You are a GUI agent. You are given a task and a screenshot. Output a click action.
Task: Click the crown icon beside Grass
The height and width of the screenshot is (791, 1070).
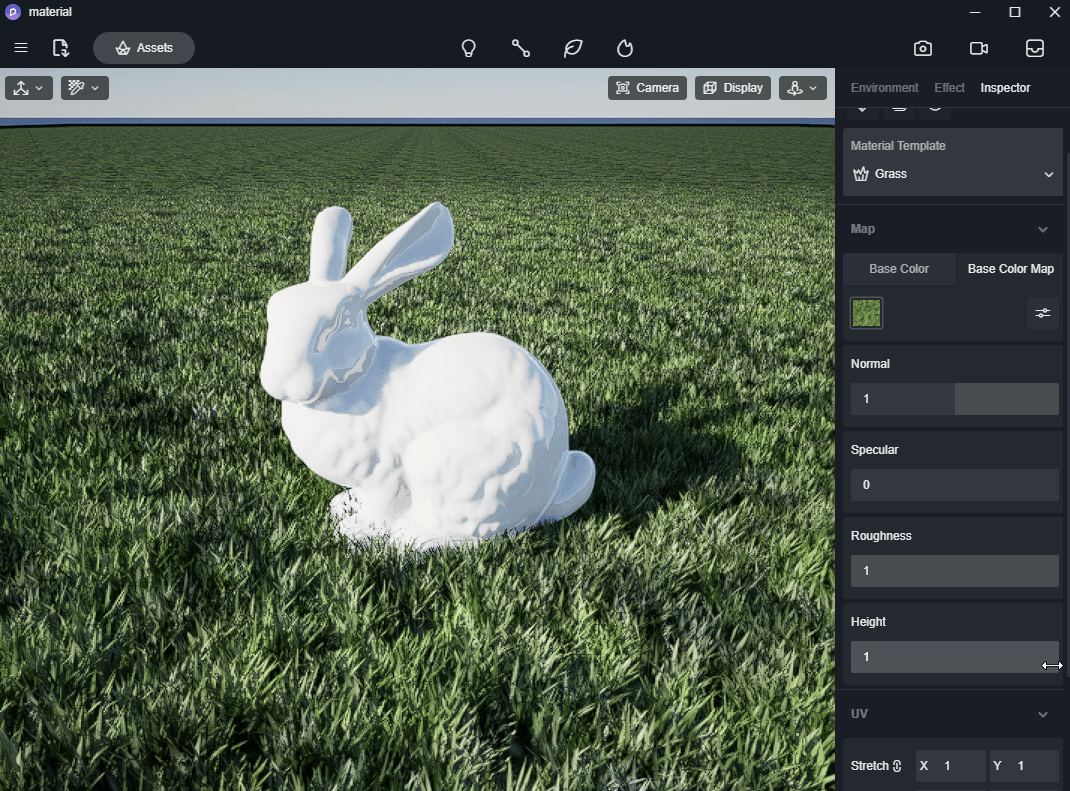click(861, 174)
